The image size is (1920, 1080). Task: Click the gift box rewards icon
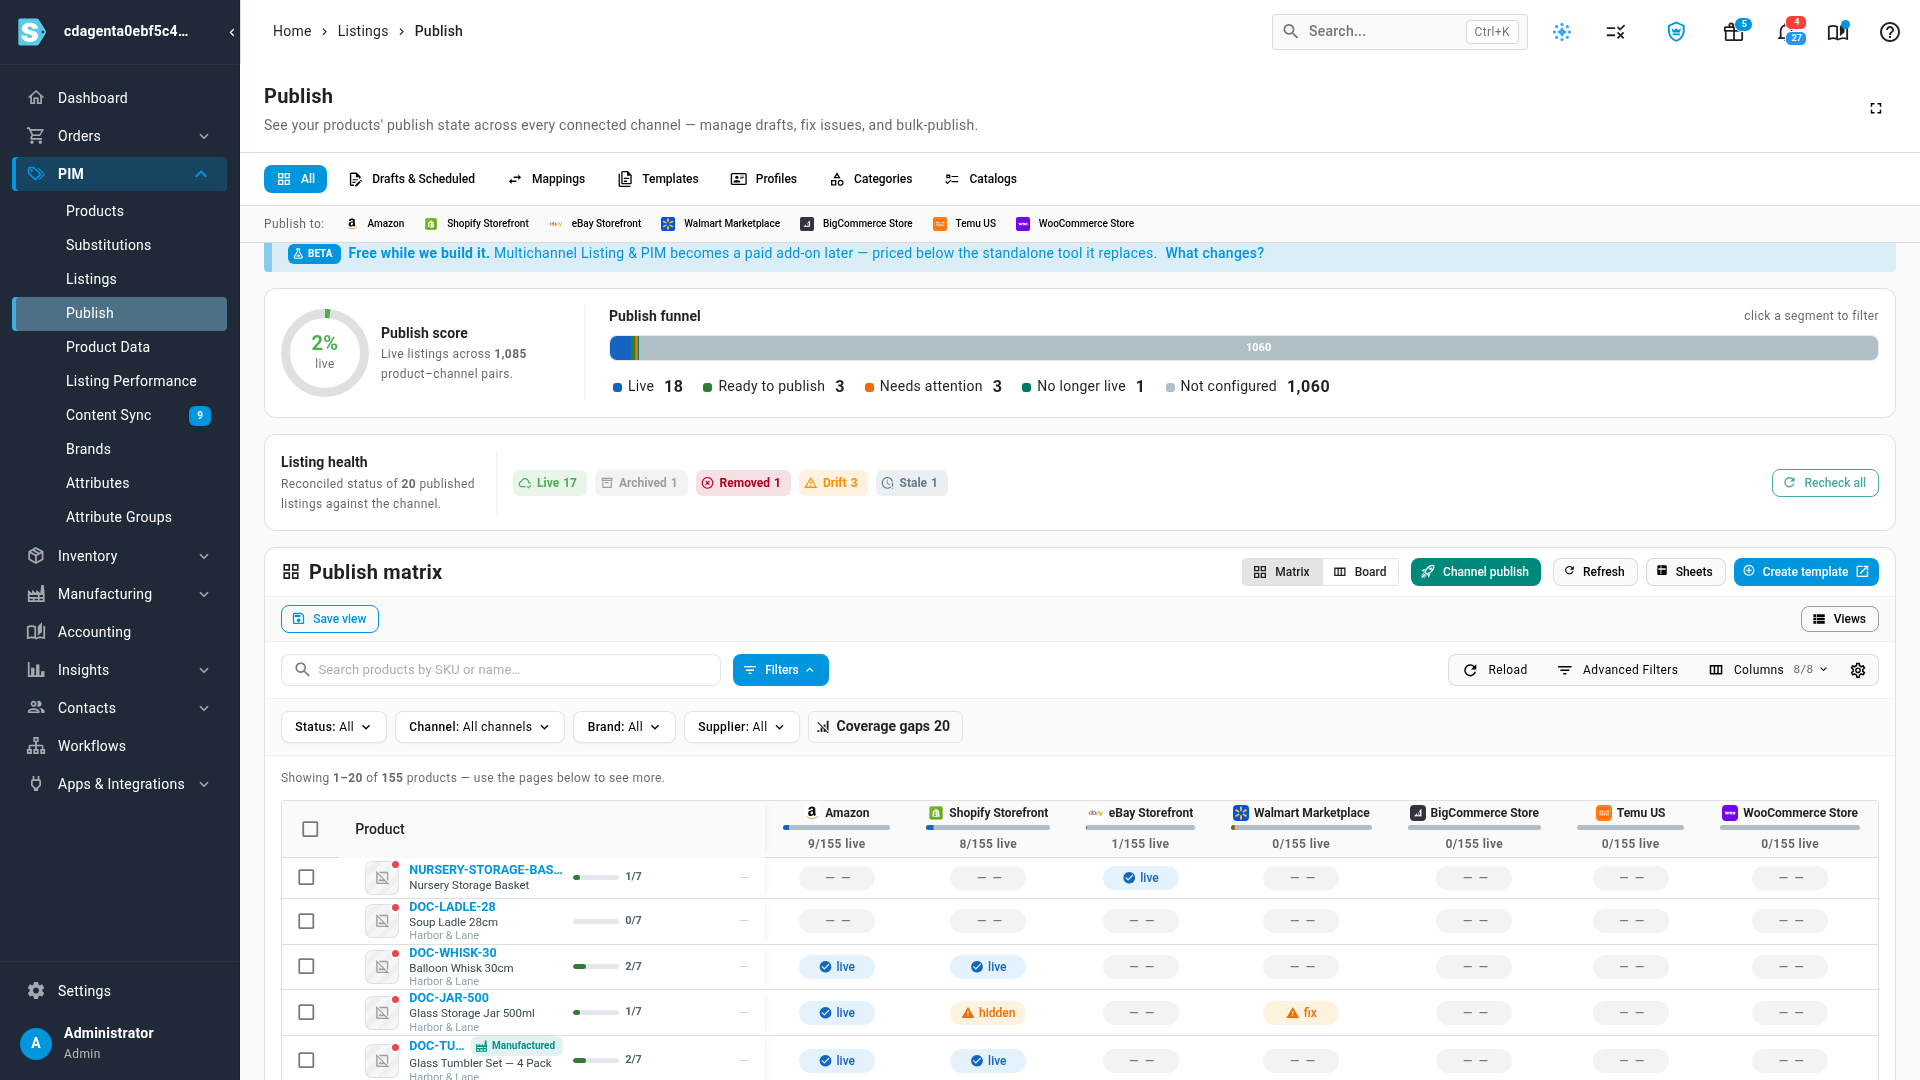coord(1733,32)
